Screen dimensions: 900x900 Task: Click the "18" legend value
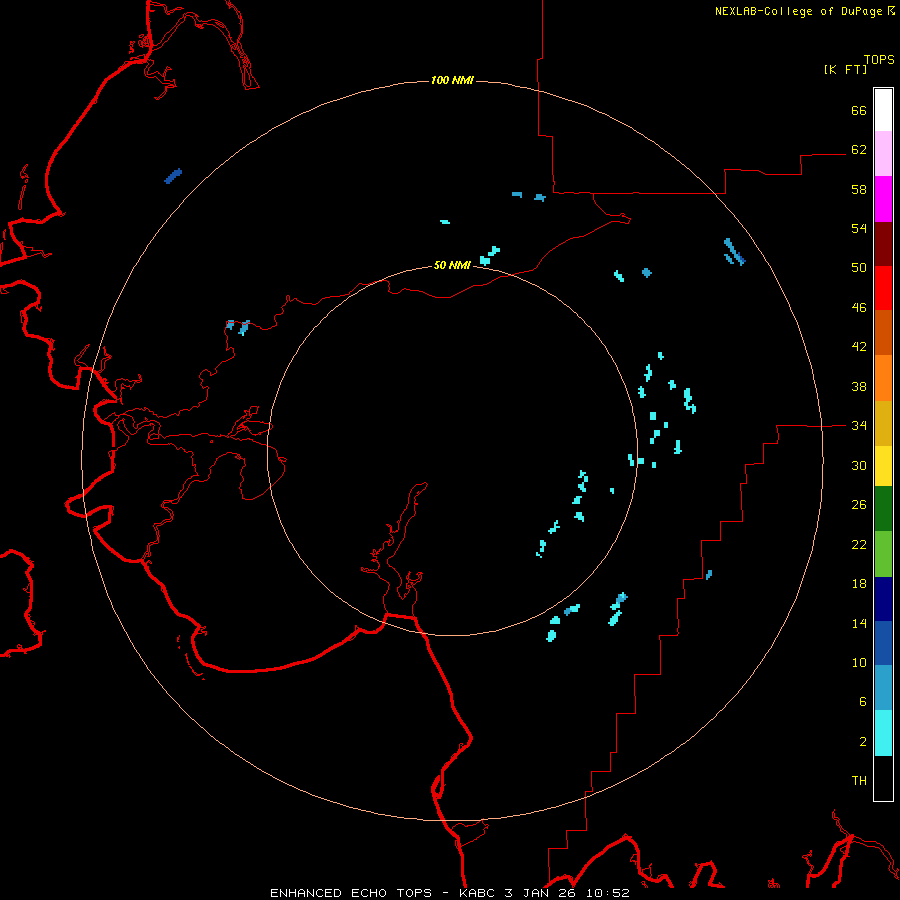coord(859,584)
